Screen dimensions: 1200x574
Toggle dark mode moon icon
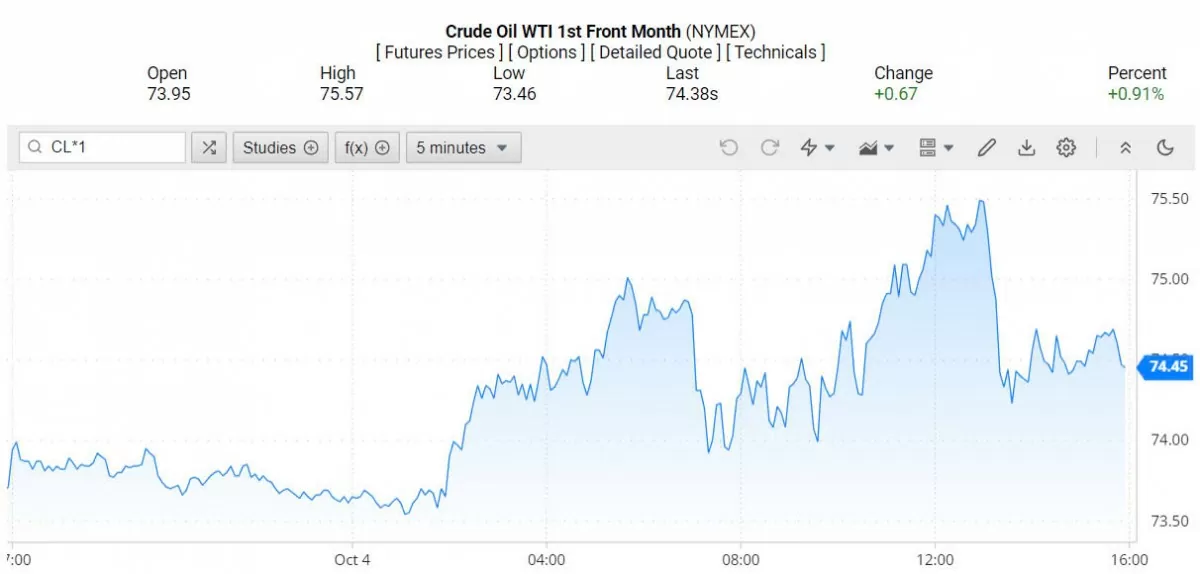1165,148
